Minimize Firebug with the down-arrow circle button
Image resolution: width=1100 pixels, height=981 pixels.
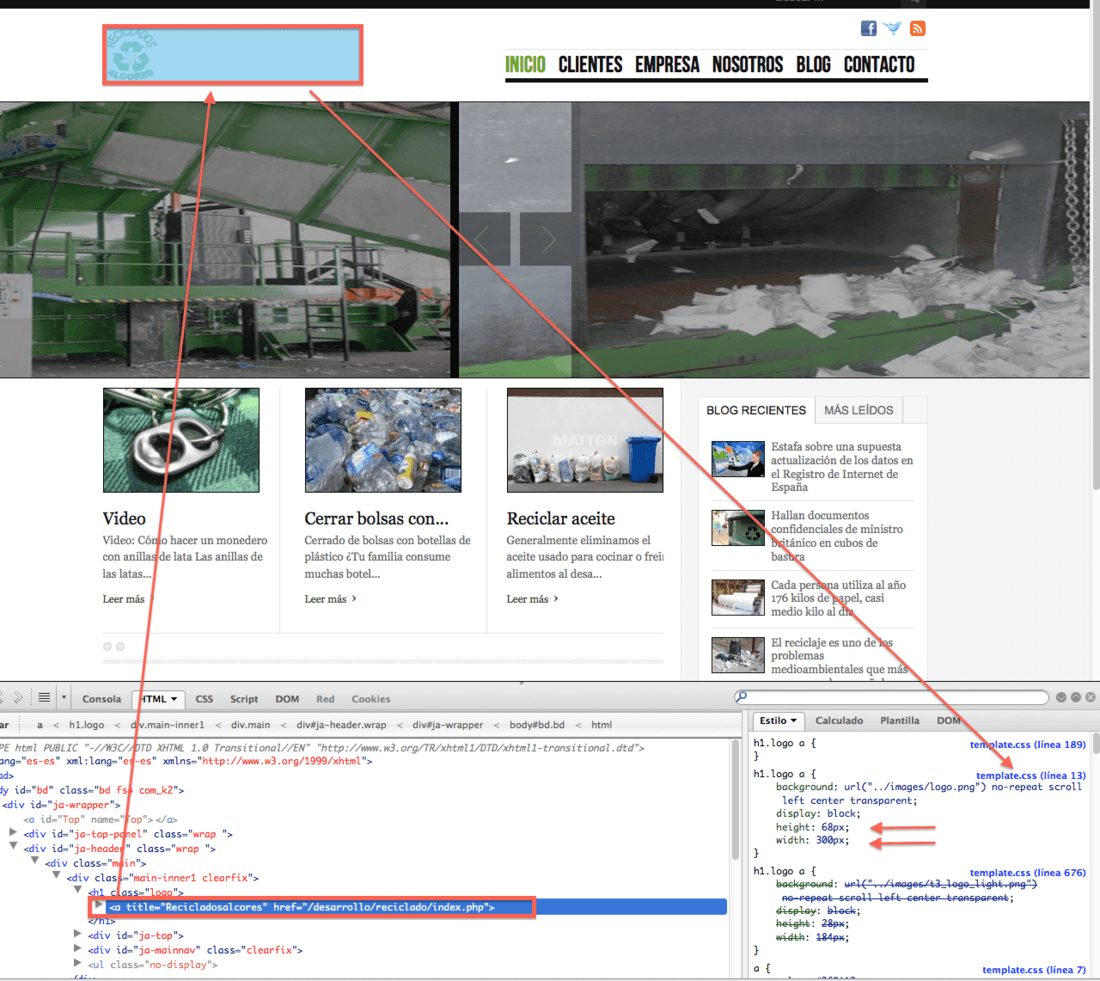(1061, 698)
